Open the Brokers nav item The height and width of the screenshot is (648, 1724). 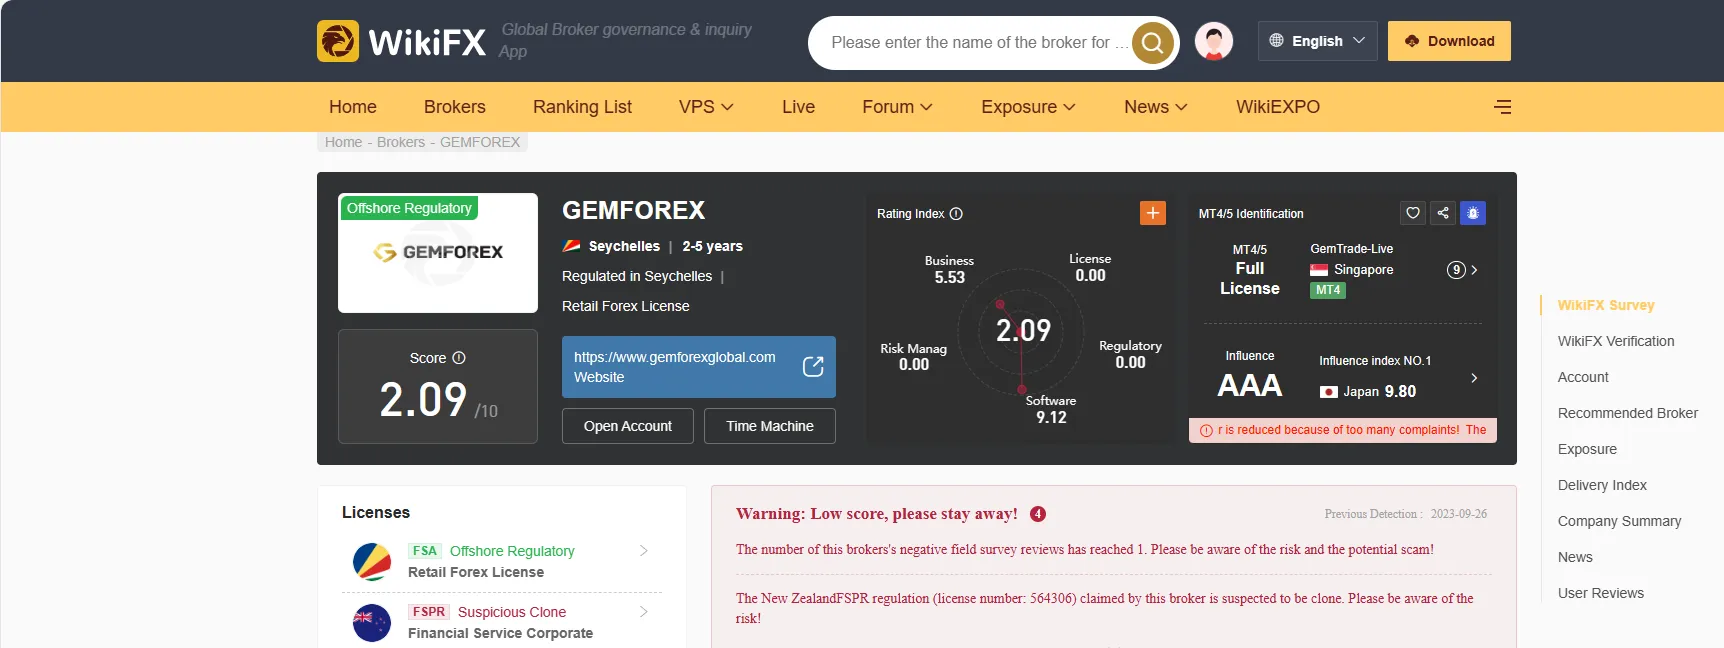455,107
